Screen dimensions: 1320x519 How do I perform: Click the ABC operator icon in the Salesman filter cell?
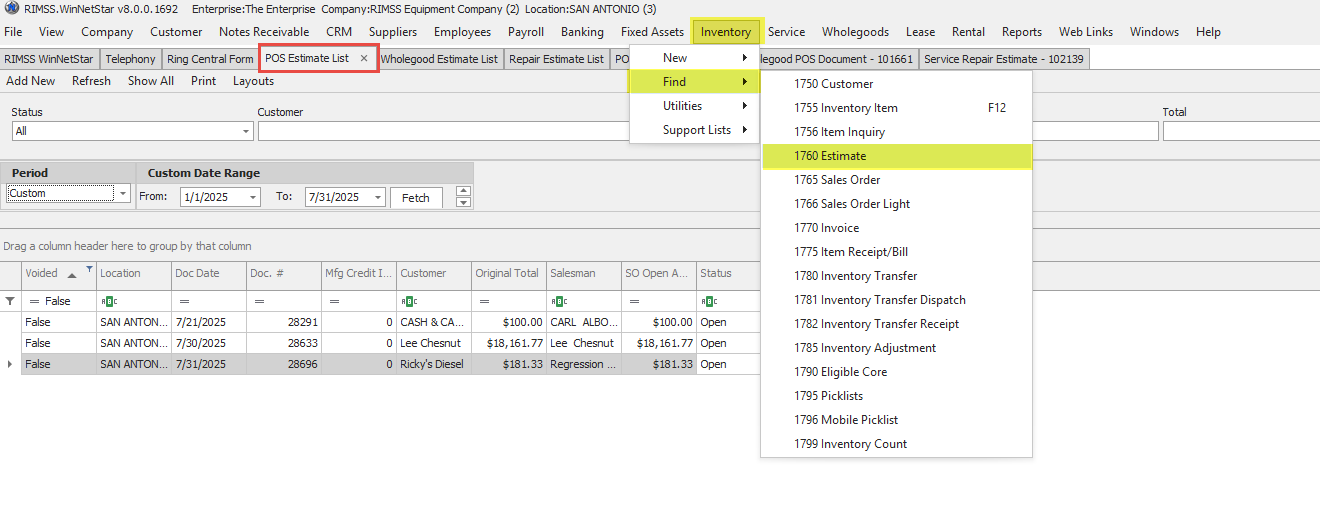point(559,301)
